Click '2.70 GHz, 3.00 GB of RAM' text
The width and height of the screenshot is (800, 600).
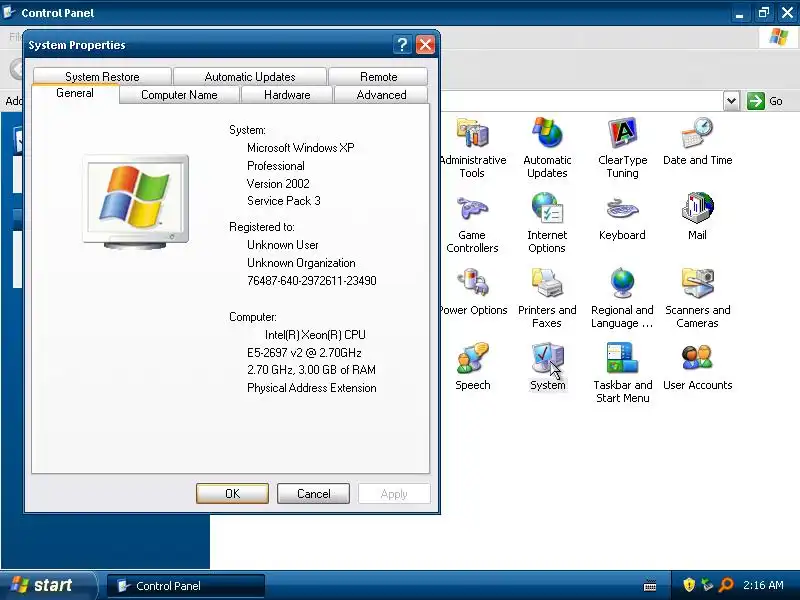point(311,370)
